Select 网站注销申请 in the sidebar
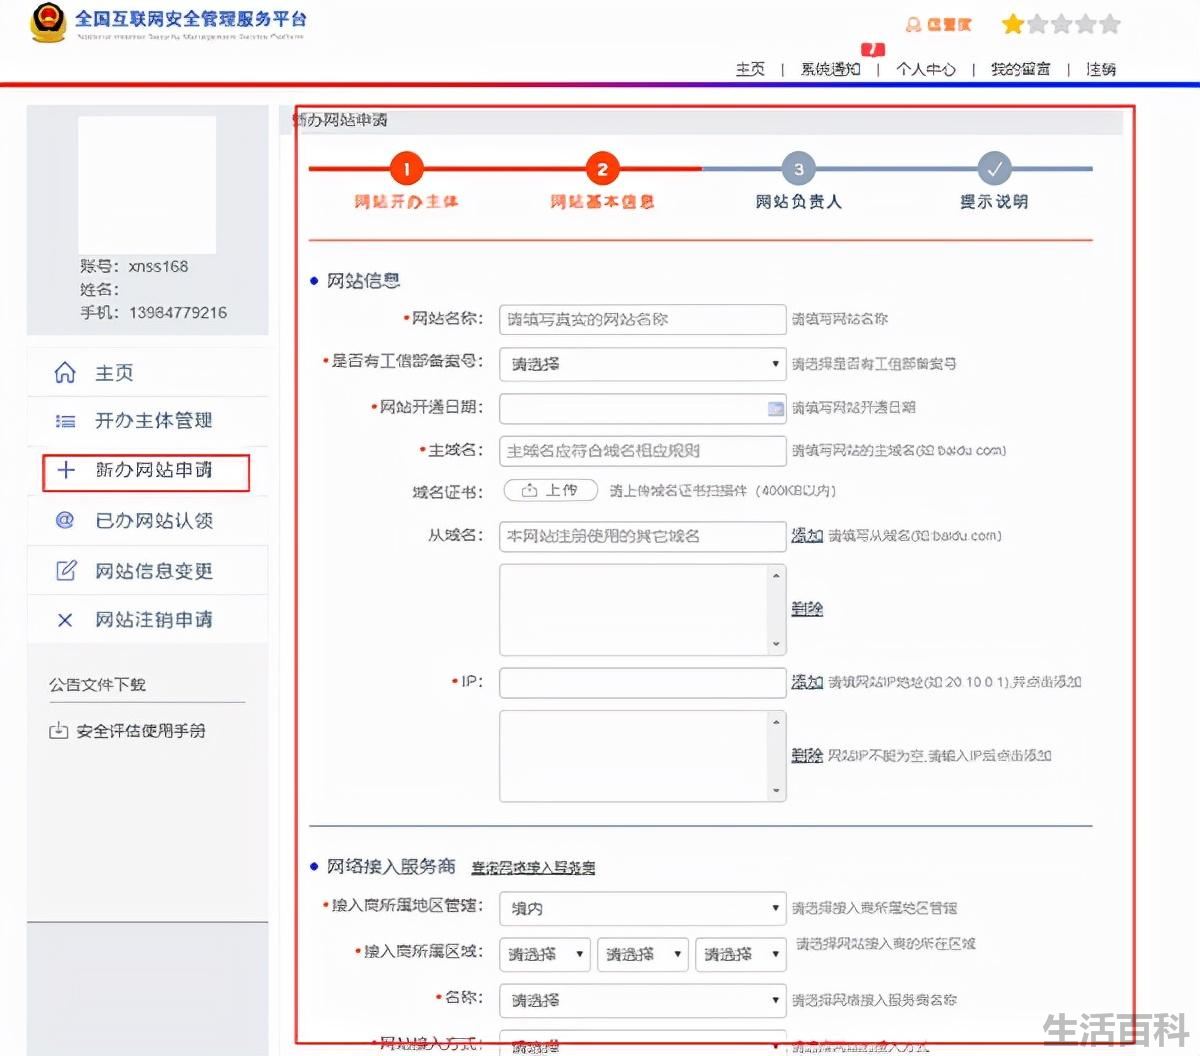 148,620
